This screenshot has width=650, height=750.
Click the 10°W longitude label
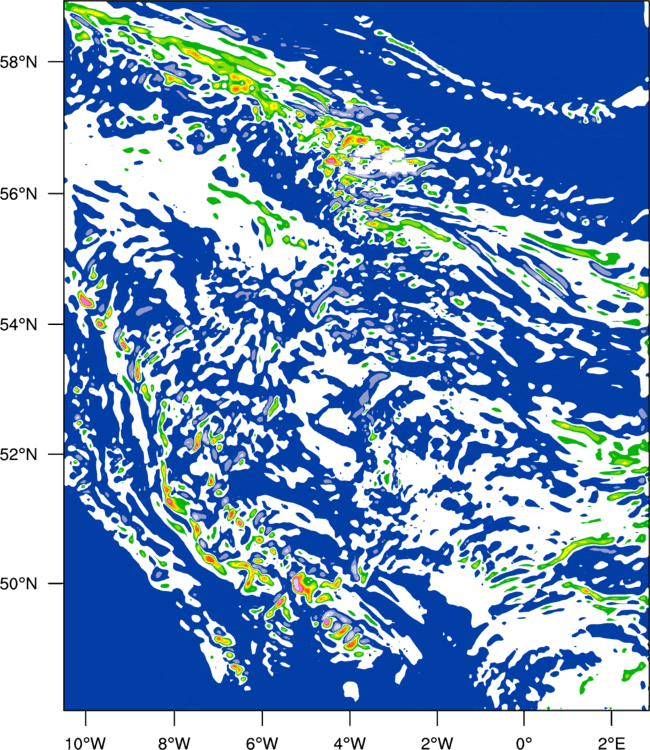86,743
